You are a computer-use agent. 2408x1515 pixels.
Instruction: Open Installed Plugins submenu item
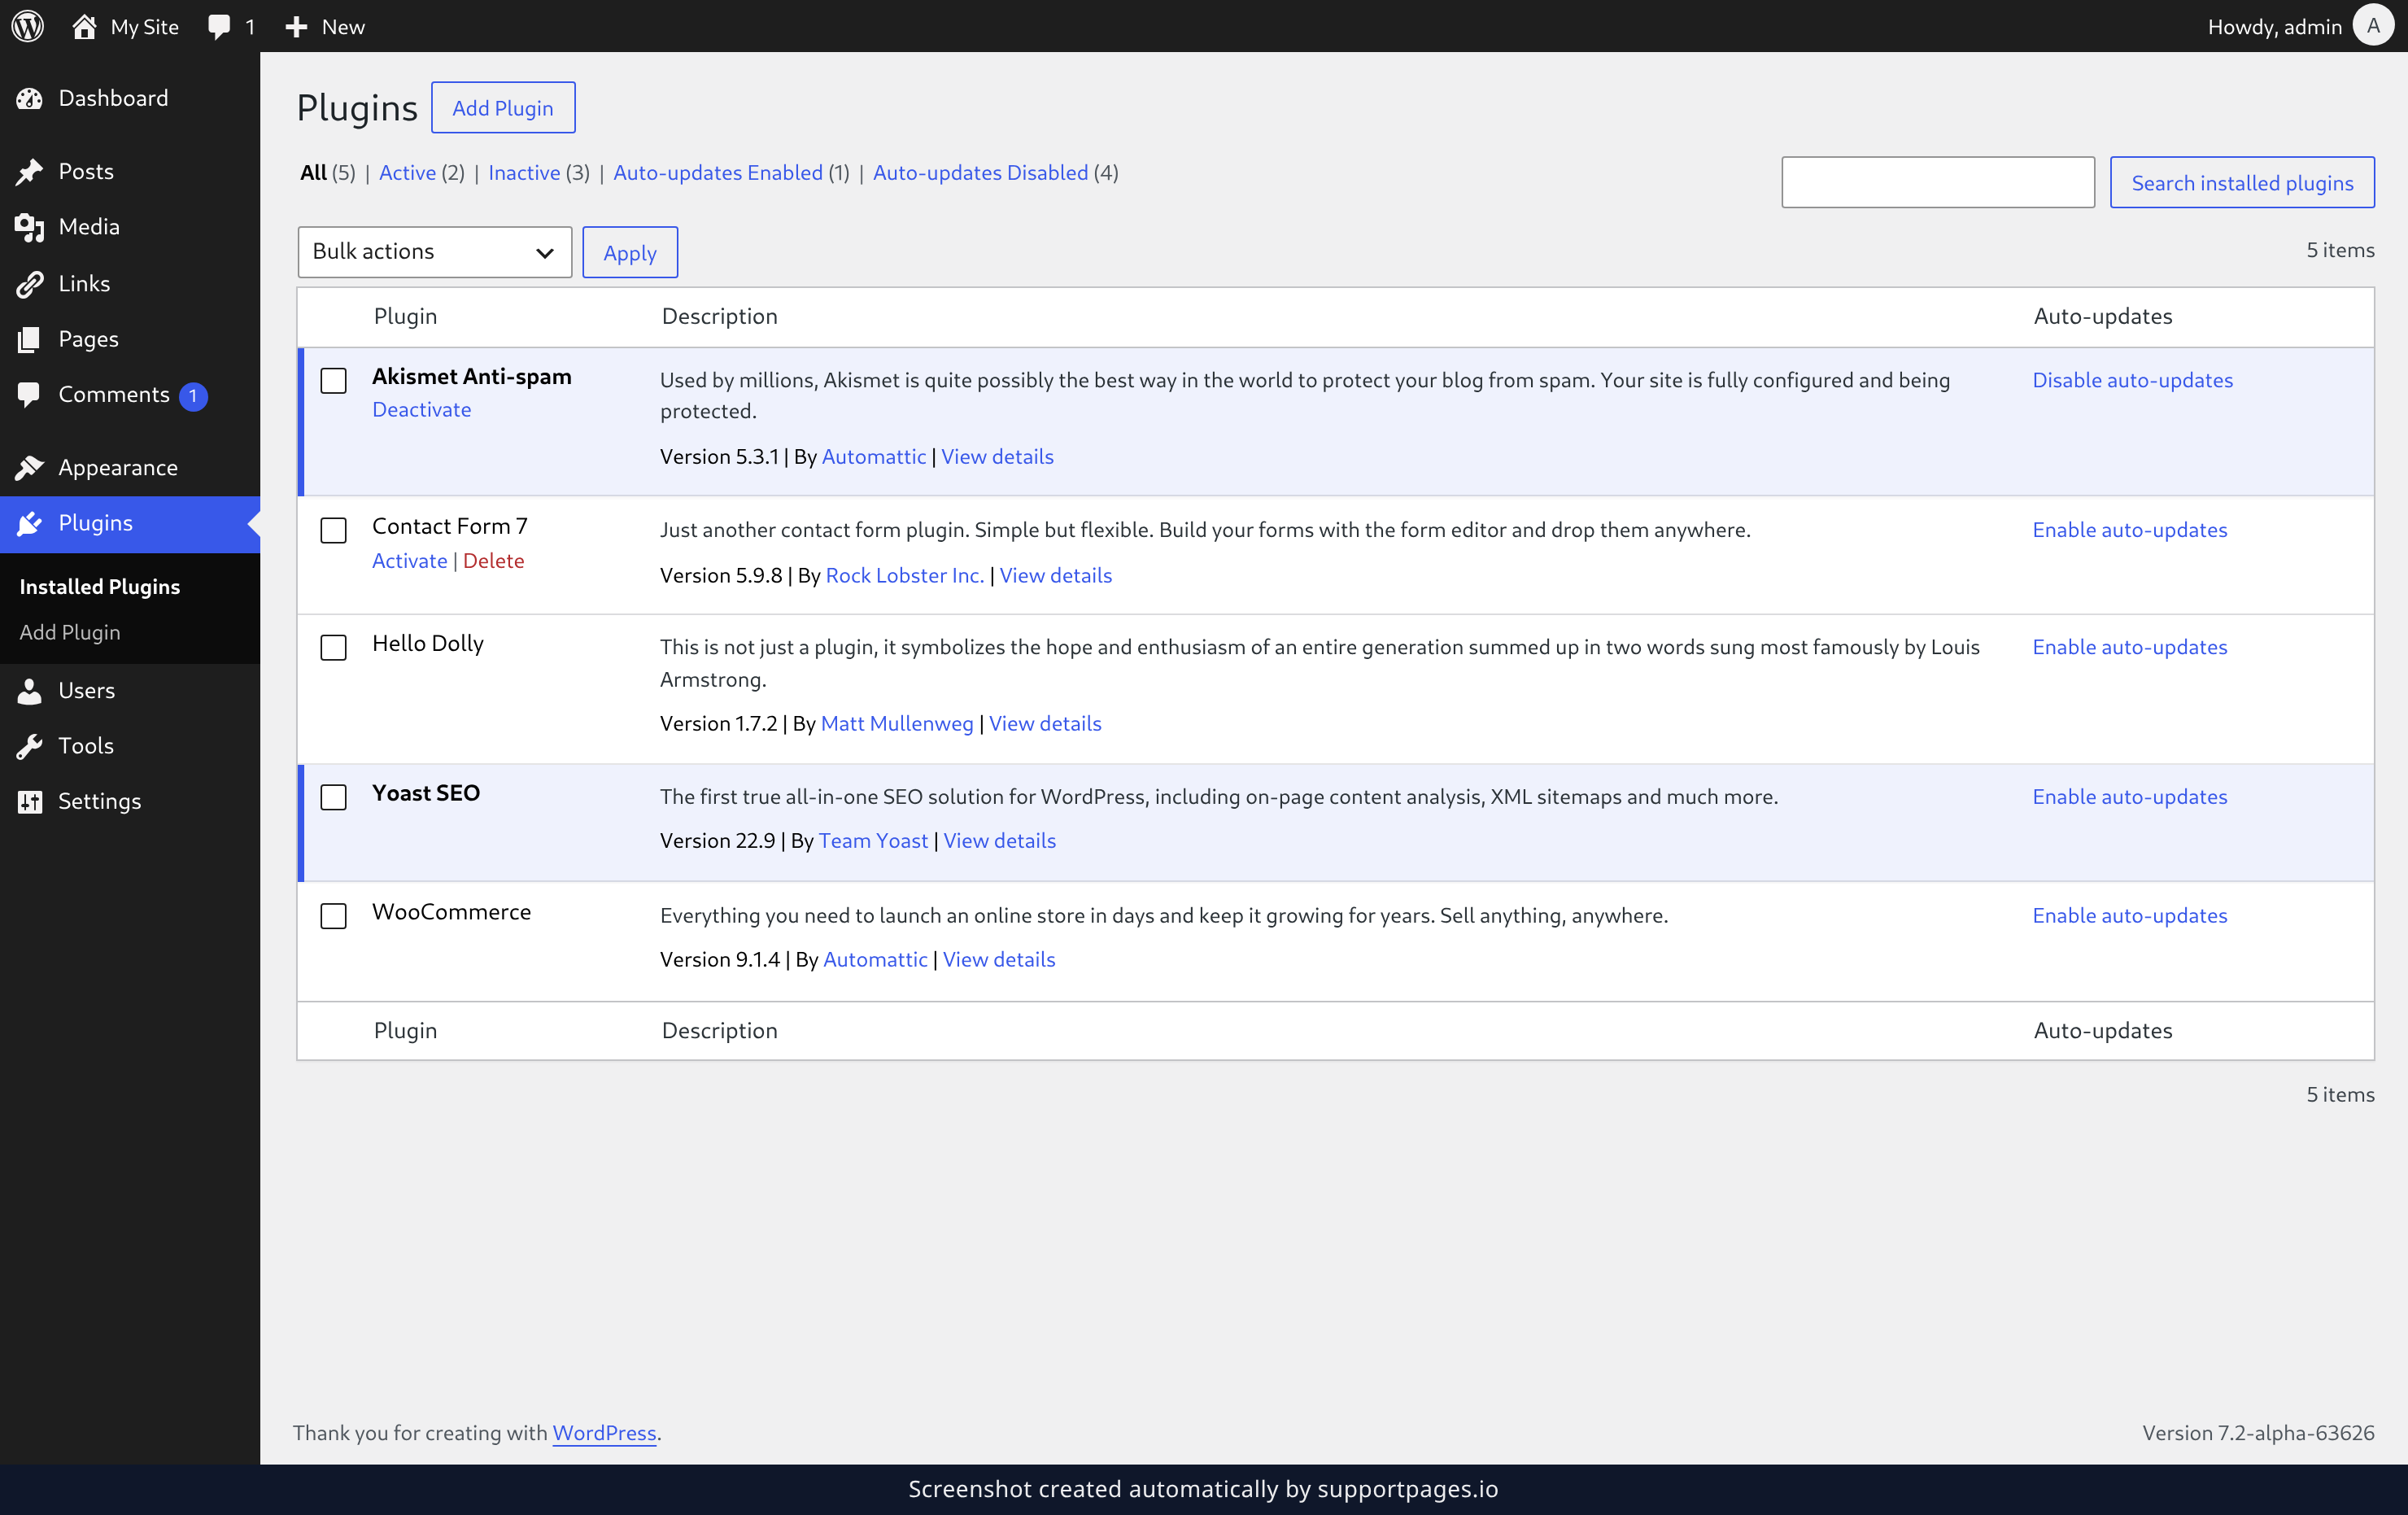coord(100,587)
